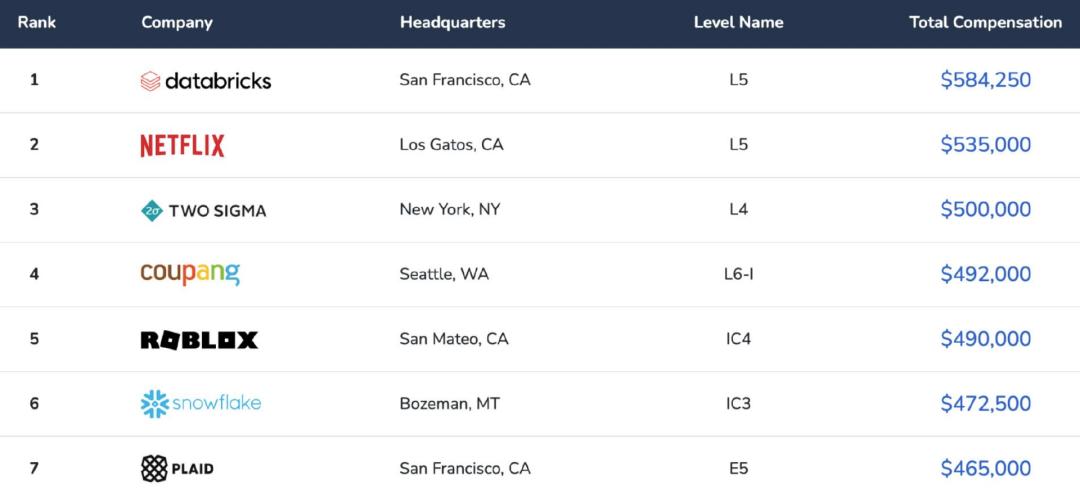Select the Snowflake logo

(x=200, y=404)
